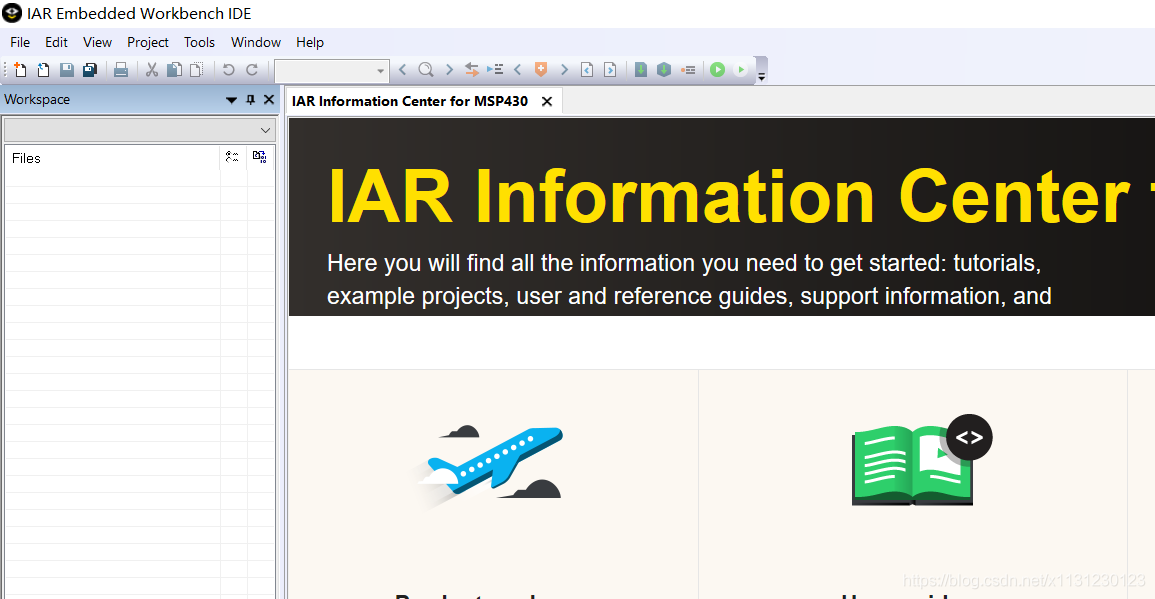This screenshot has height=599, width=1155.
Task: Close the IAR Information Center tab
Action: coord(547,101)
